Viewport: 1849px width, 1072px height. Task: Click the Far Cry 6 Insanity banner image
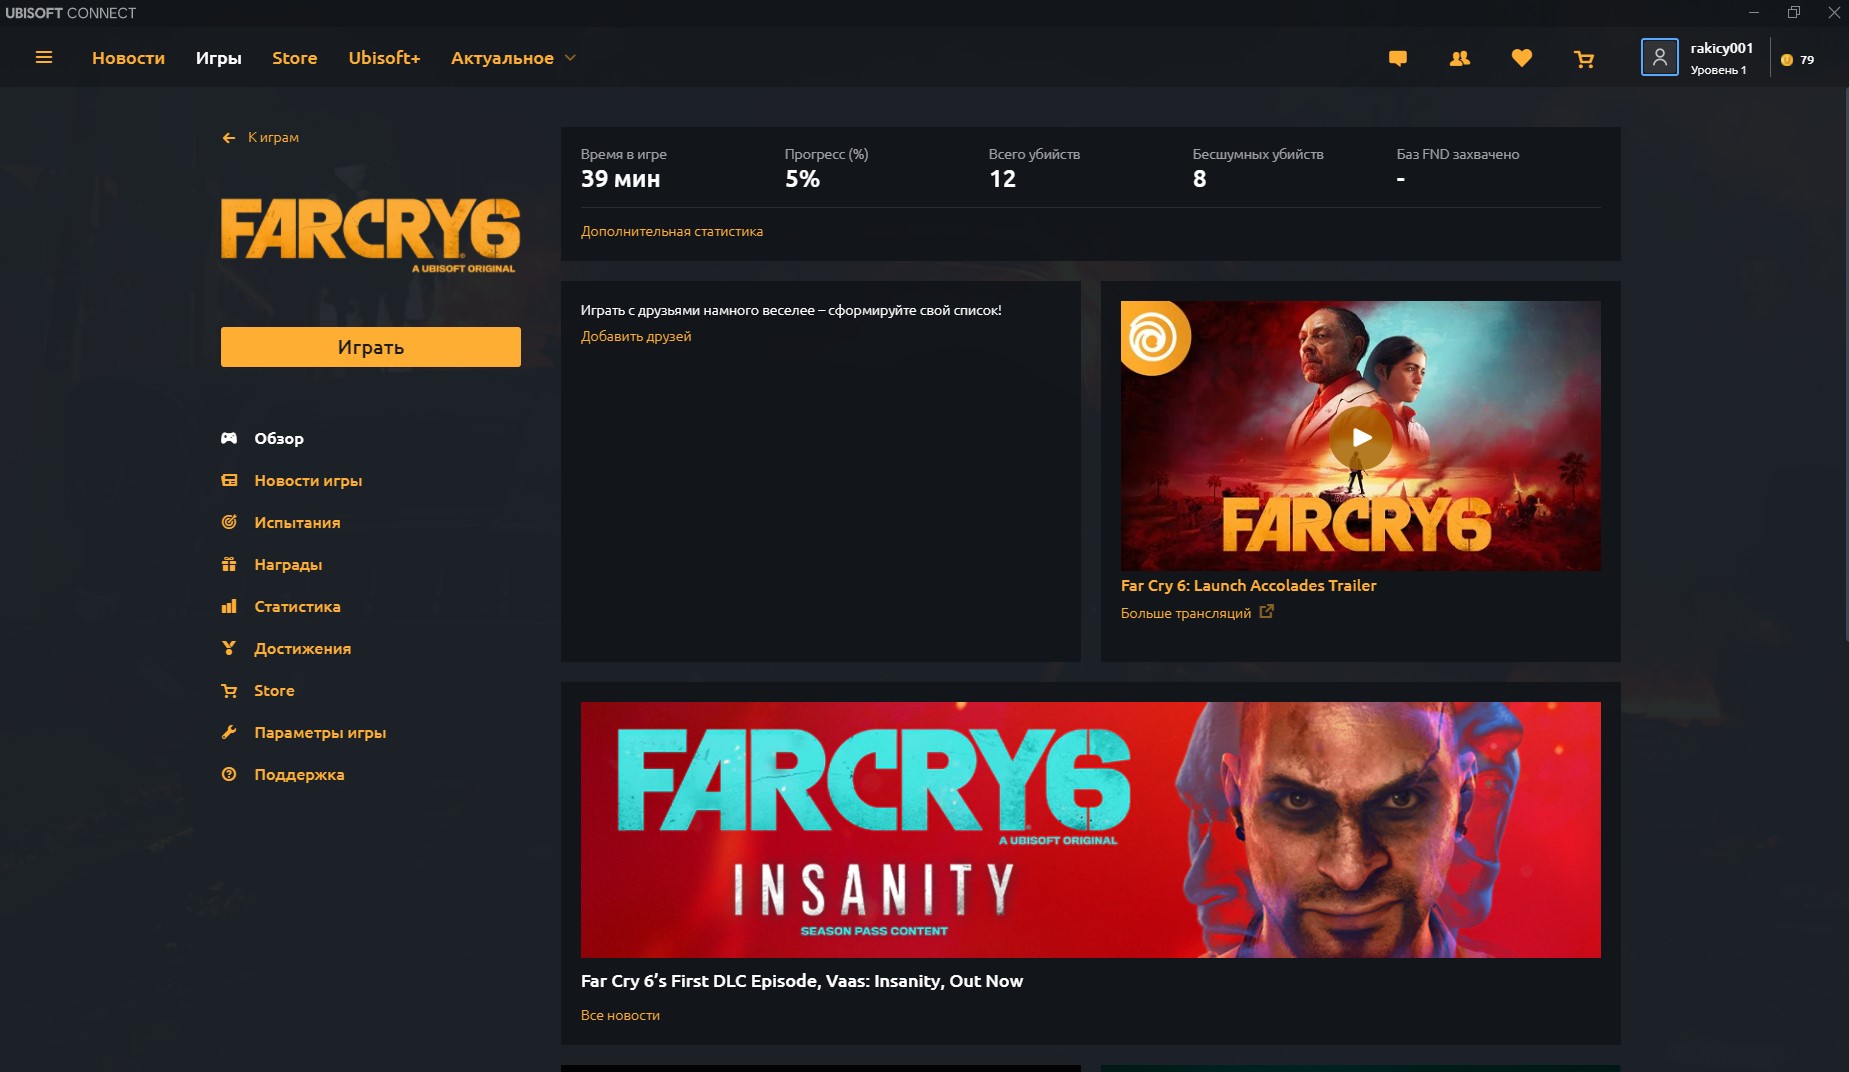tap(1091, 830)
